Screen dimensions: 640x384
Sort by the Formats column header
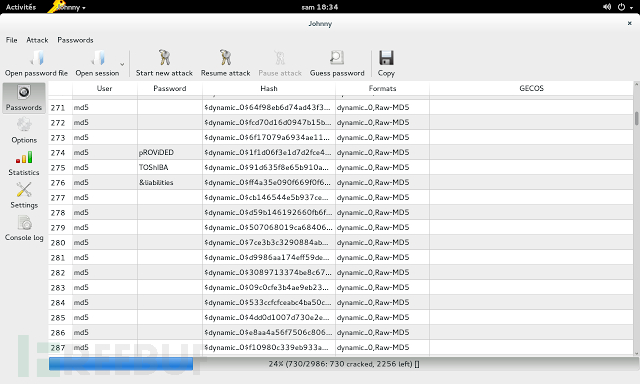pos(382,88)
